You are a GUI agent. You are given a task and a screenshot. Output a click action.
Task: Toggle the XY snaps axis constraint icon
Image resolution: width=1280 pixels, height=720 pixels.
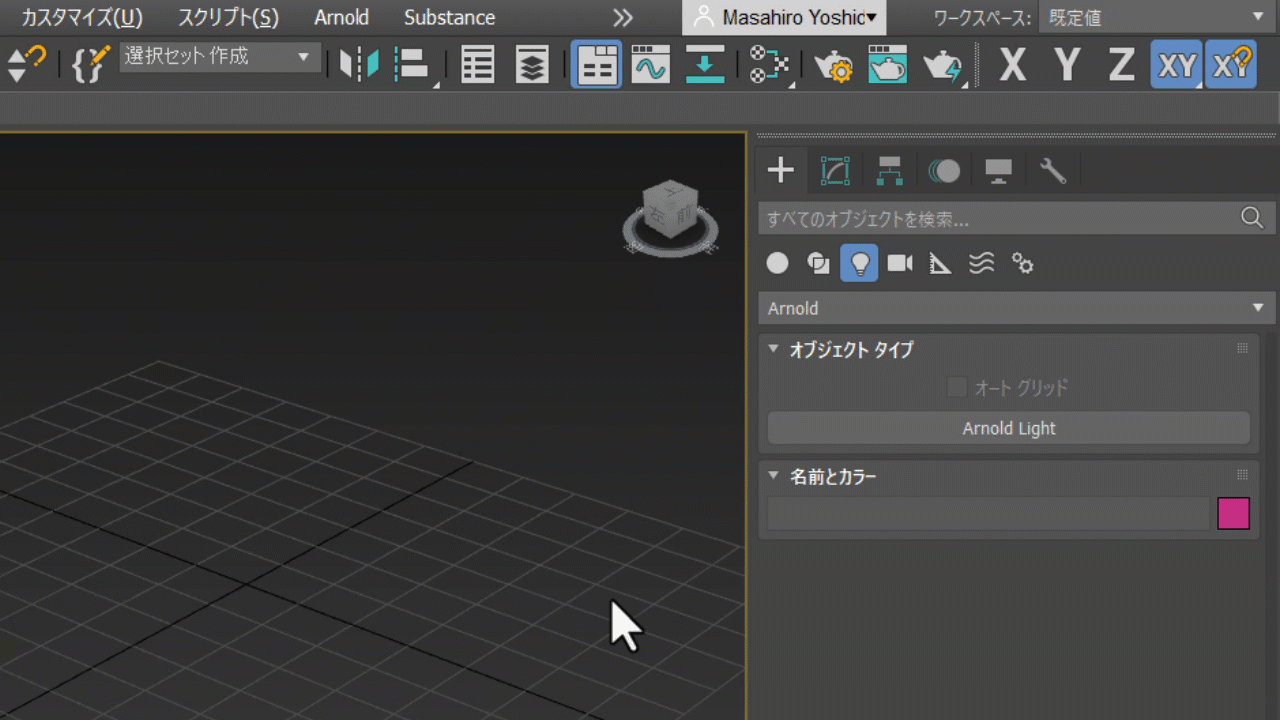[1231, 64]
